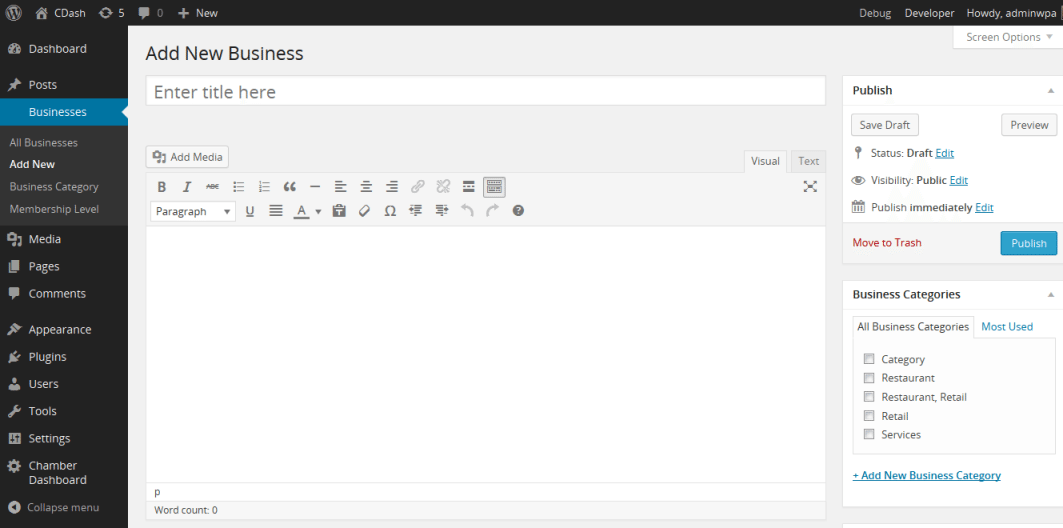Insert a numbered list
Viewport: 1063px width, 528px height.
pyautogui.click(x=264, y=187)
